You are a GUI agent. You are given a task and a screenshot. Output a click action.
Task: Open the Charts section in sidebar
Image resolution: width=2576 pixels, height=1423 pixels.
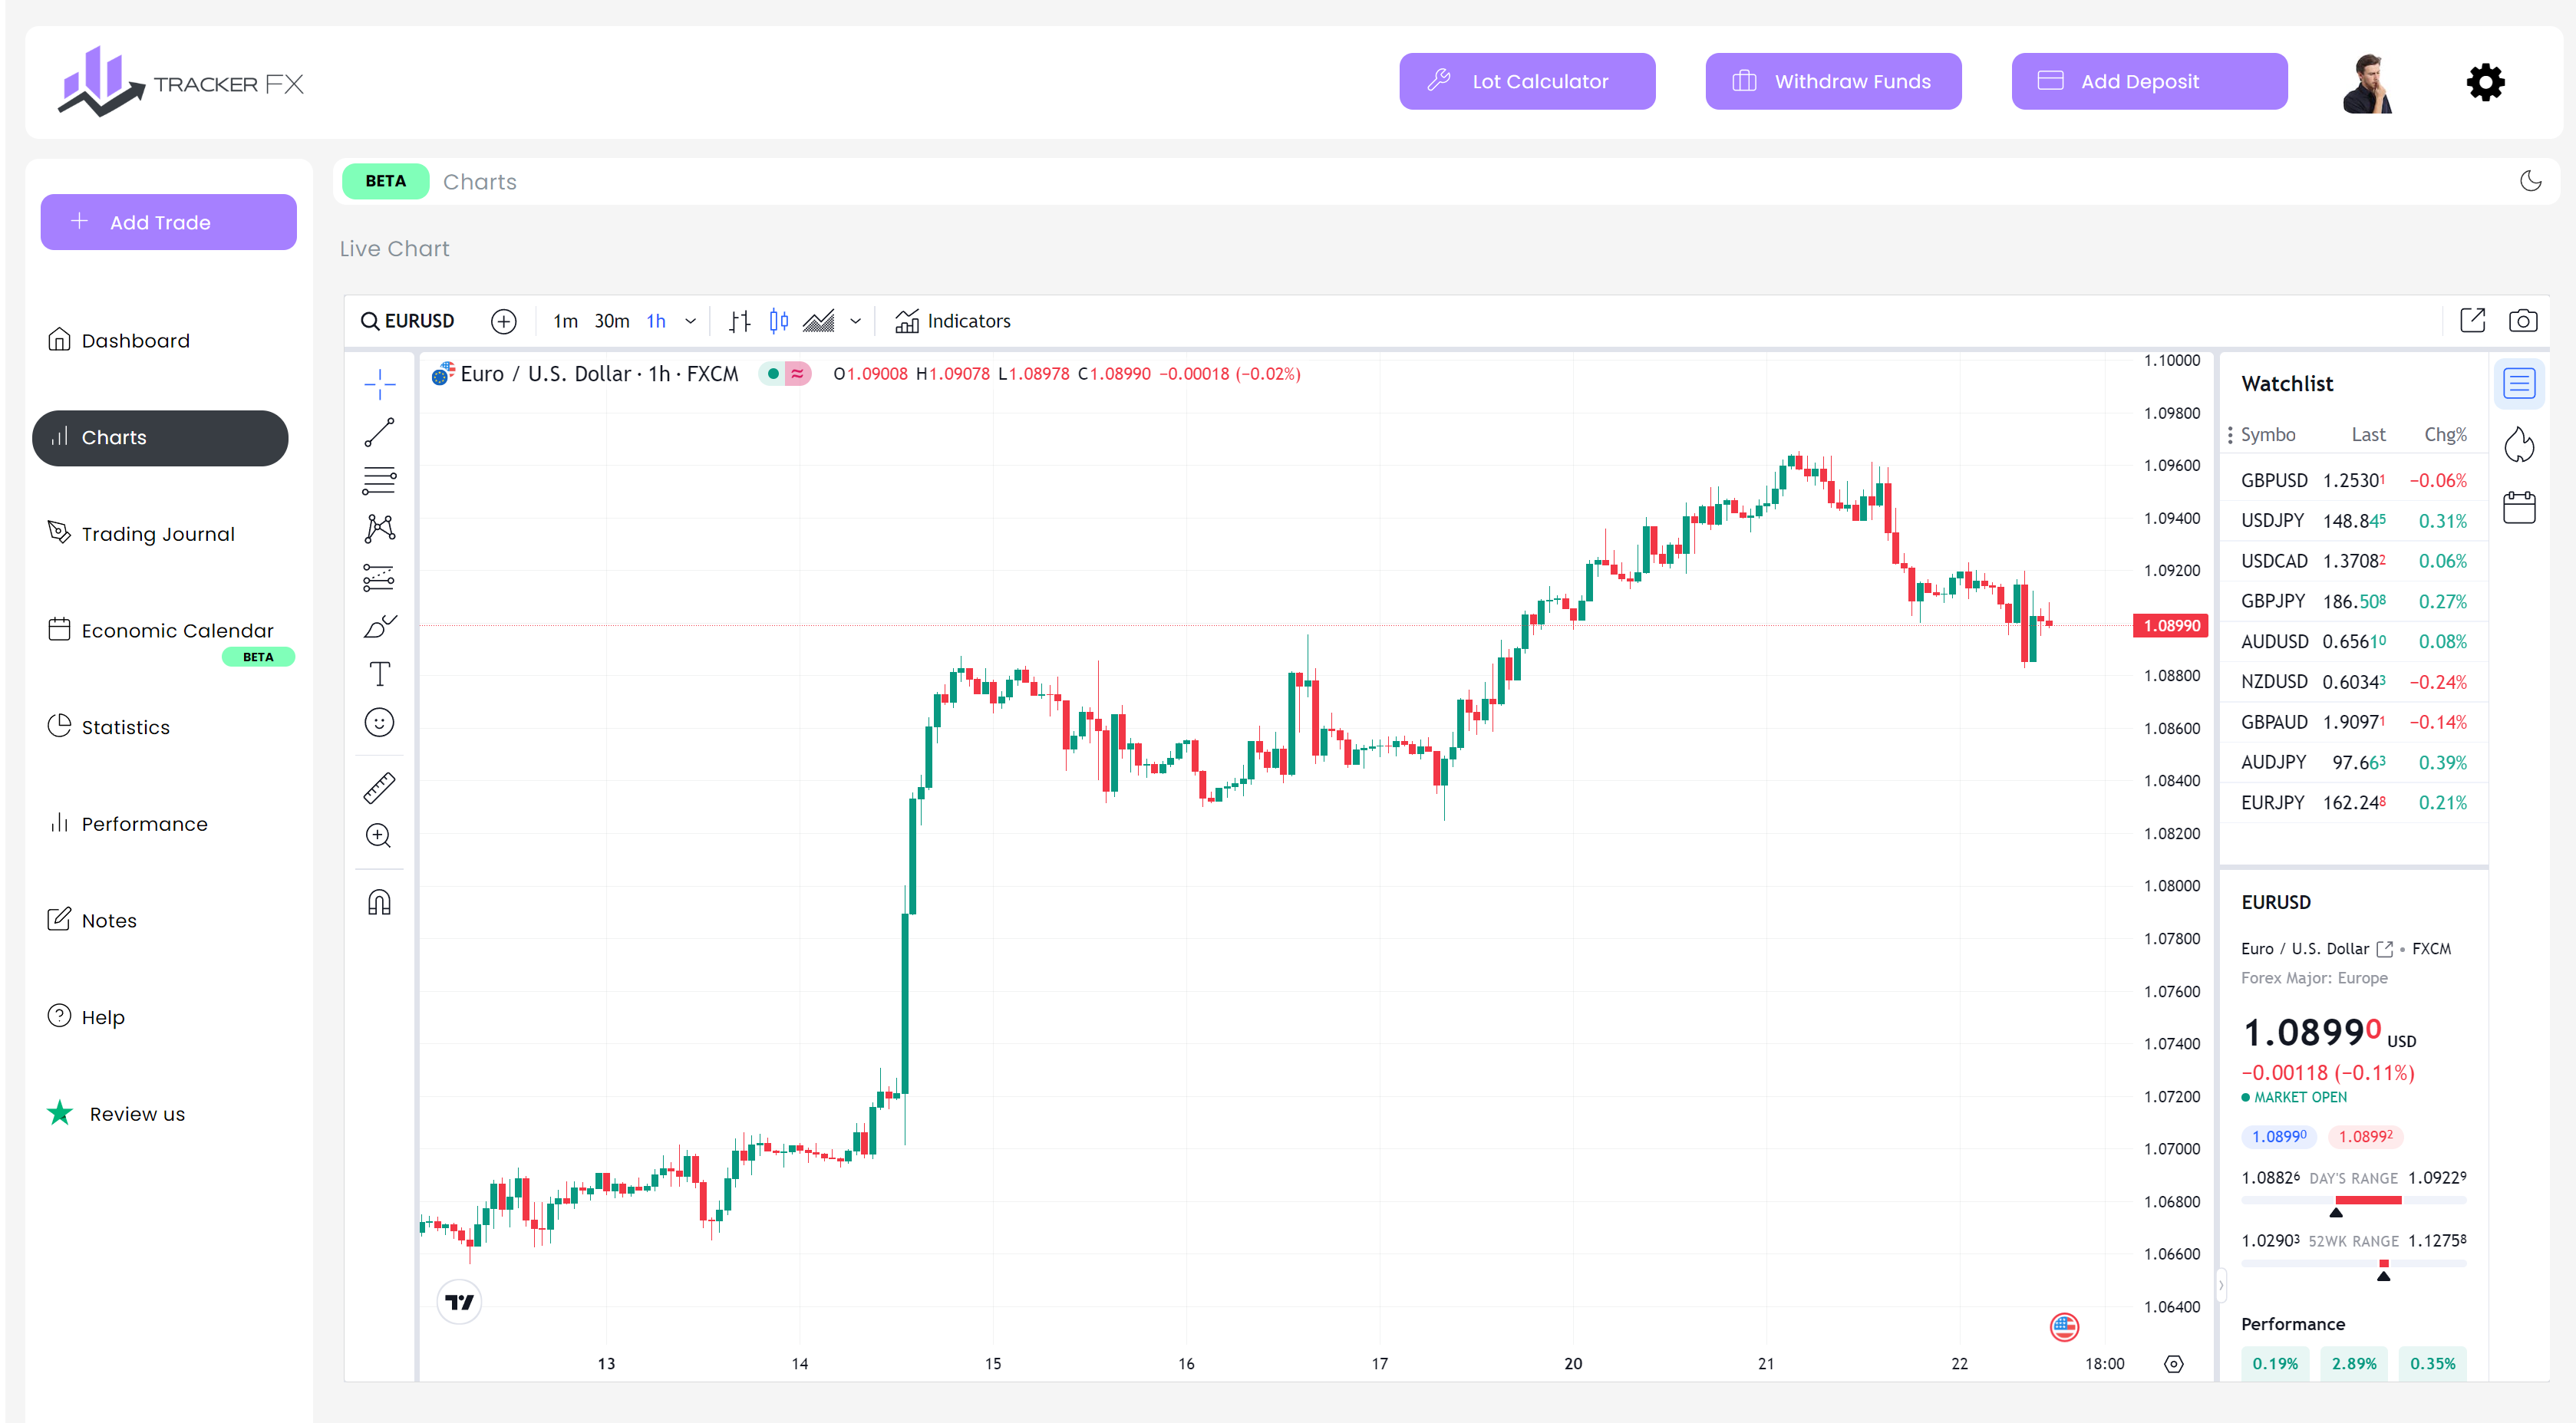click(160, 437)
